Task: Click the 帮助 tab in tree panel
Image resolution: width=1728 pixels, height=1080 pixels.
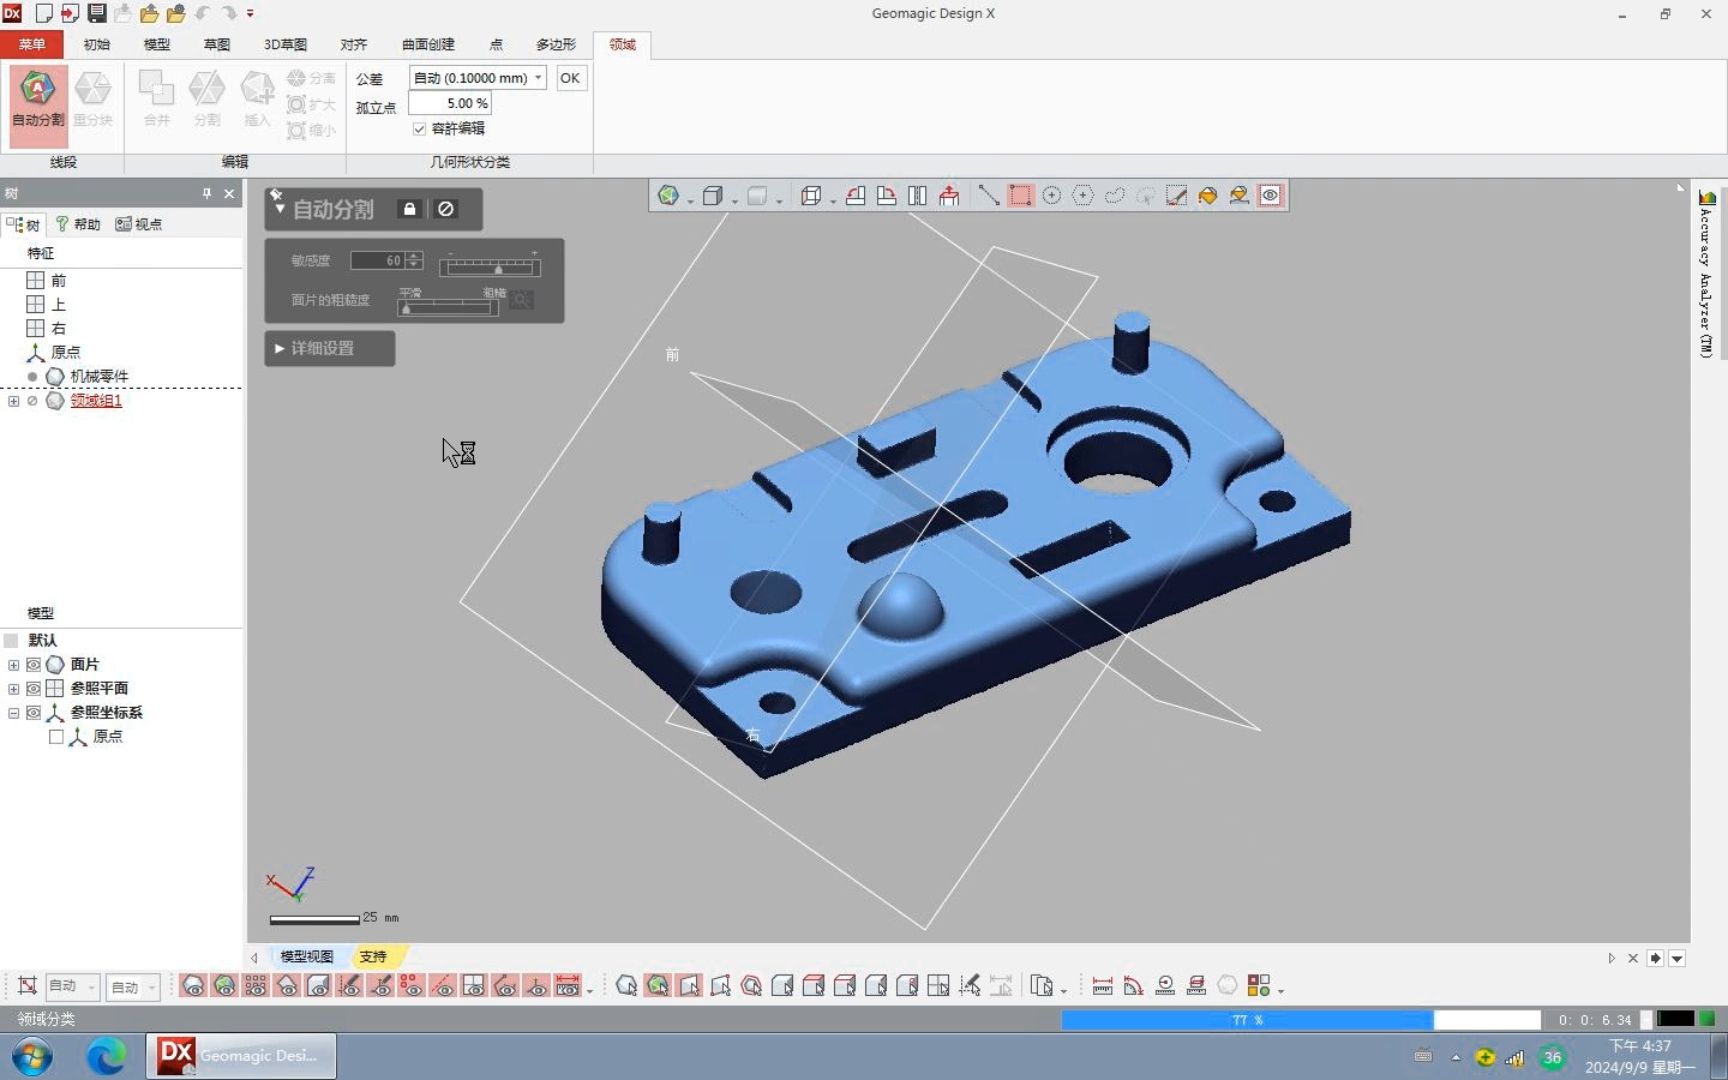Action: tap(78, 224)
